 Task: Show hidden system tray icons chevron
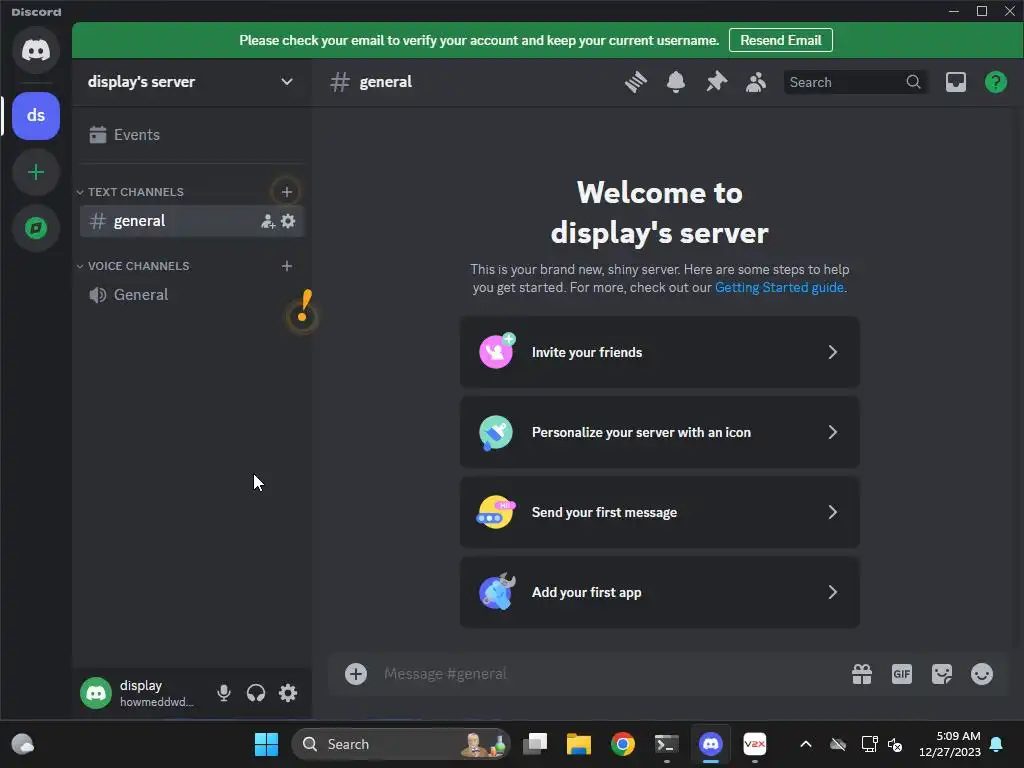coord(806,744)
